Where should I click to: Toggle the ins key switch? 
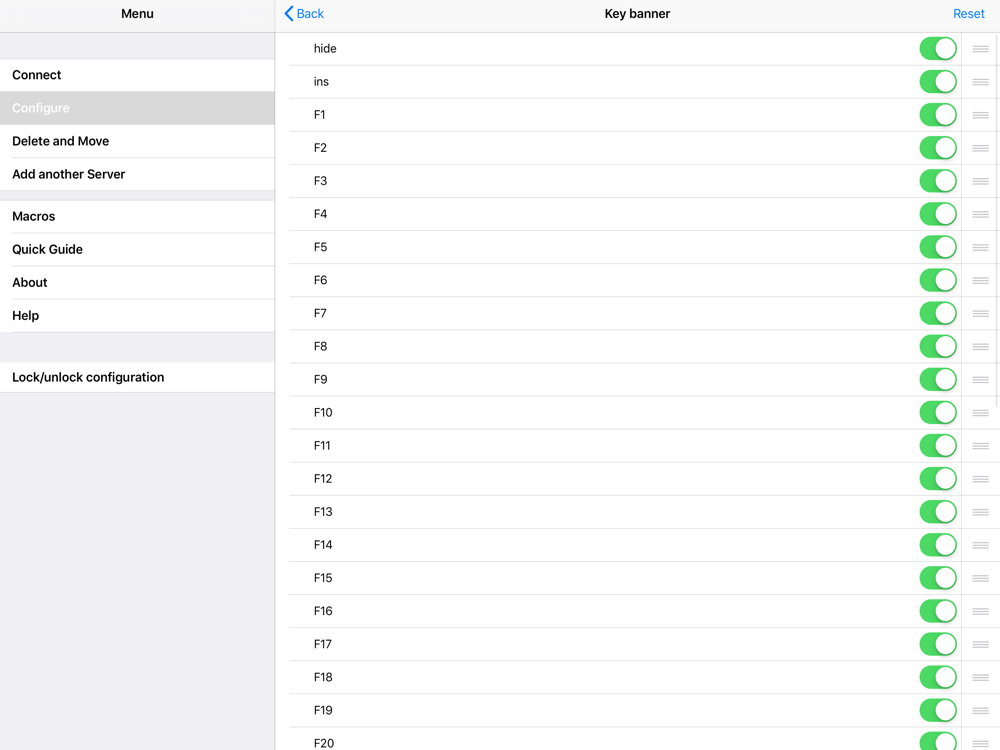coord(938,82)
